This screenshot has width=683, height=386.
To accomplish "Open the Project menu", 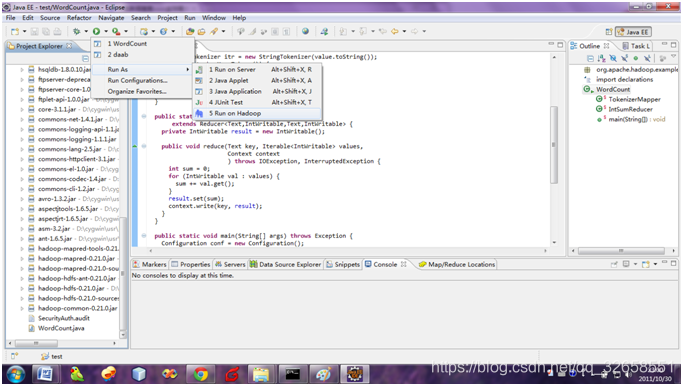I will click(167, 18).
